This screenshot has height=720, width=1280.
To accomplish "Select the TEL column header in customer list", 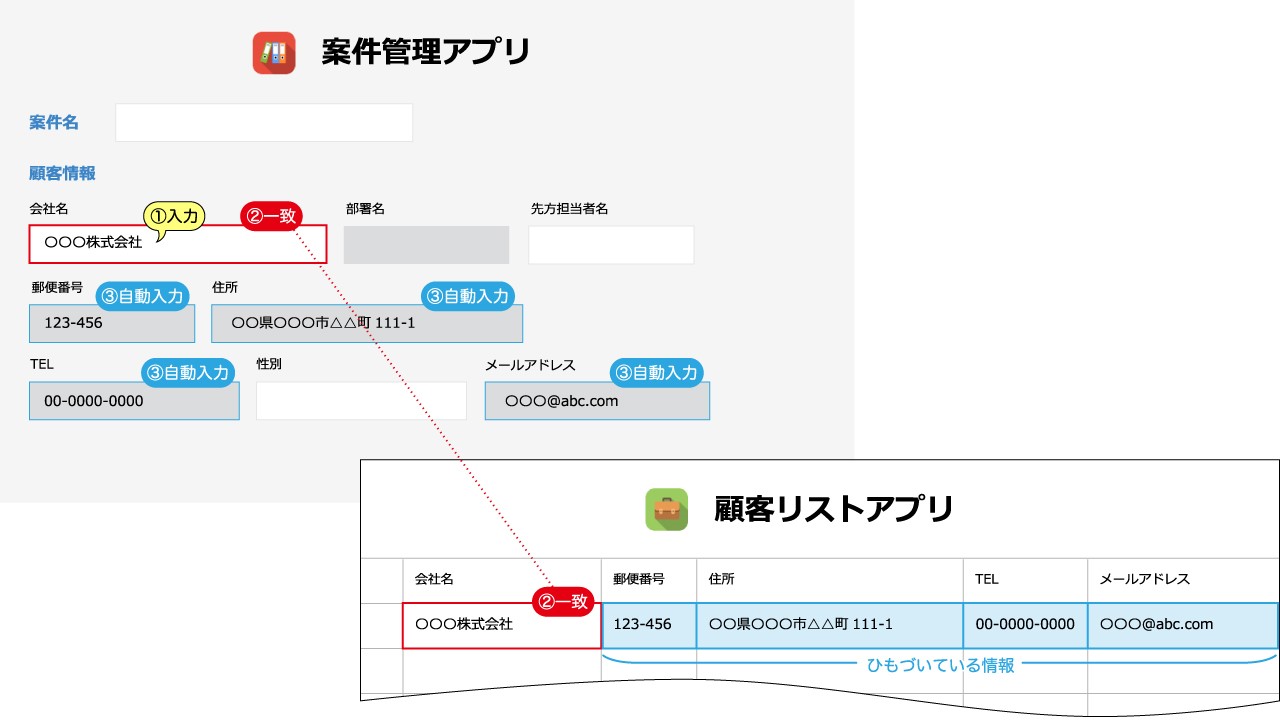I will [1026, 580].
